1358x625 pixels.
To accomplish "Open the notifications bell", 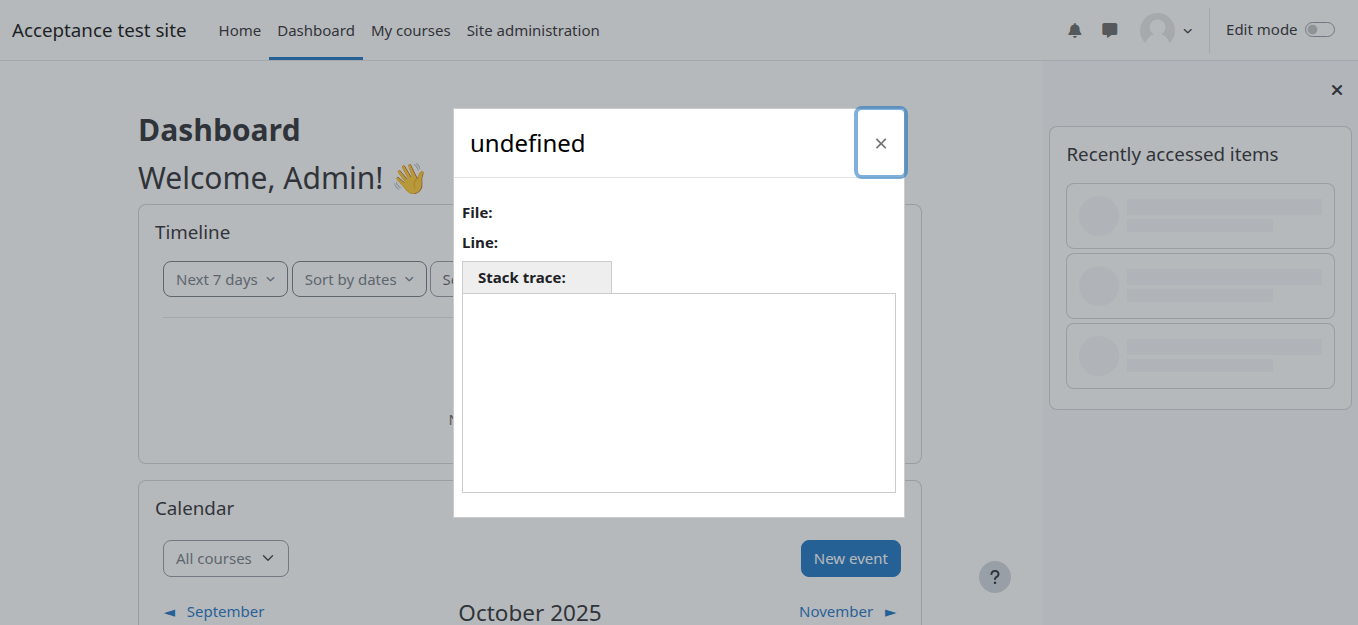I will [x=1075, y=30].
